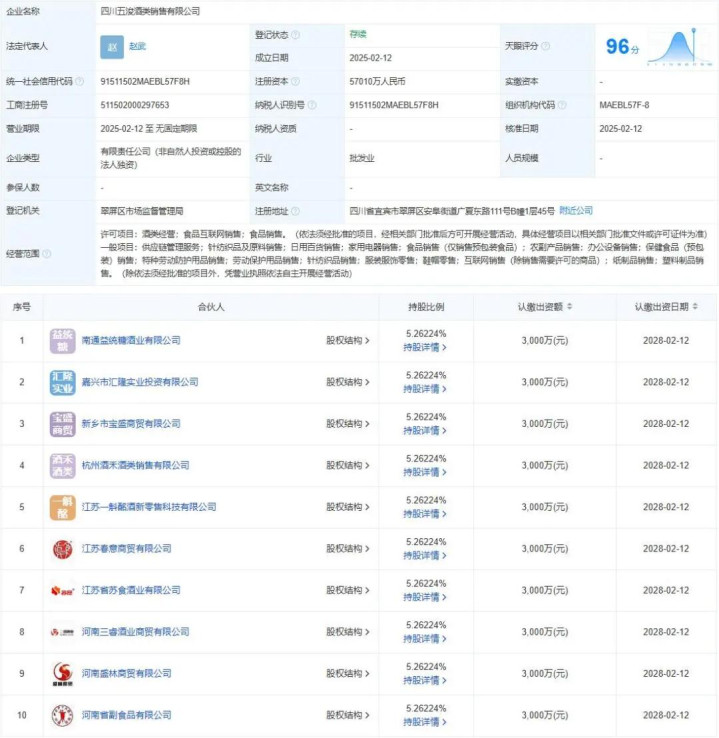This screenshot has width=719, height=738.
Task: Click logo of 江苏省苏食酒业有限公司
Action: [x=63, y=590]
